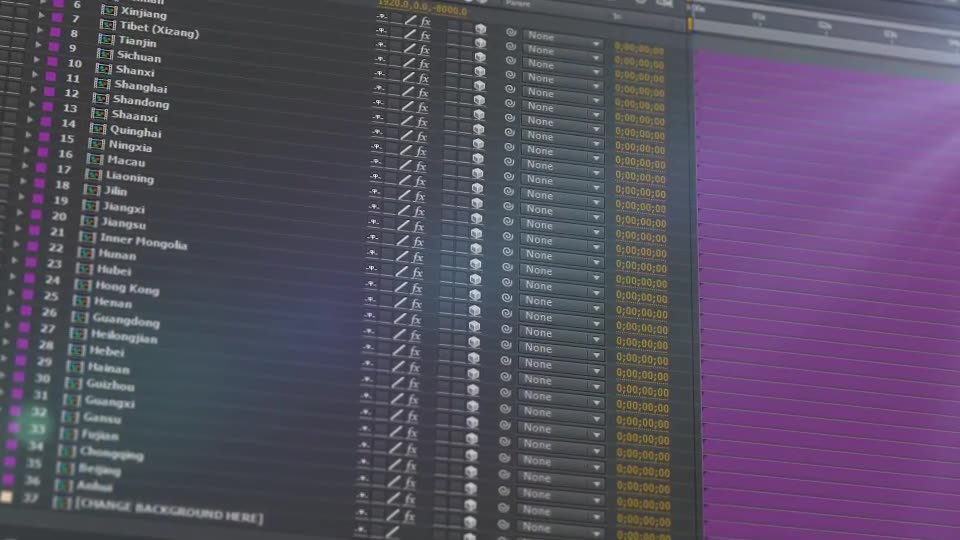Select the Jiangsu layer name

(x=123, y=223)
